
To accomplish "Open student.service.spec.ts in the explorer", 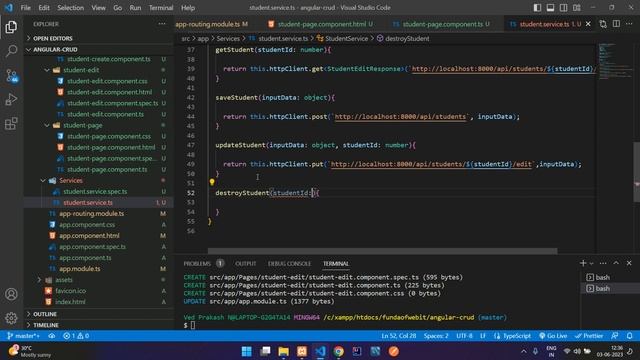I will pos(95,191).
